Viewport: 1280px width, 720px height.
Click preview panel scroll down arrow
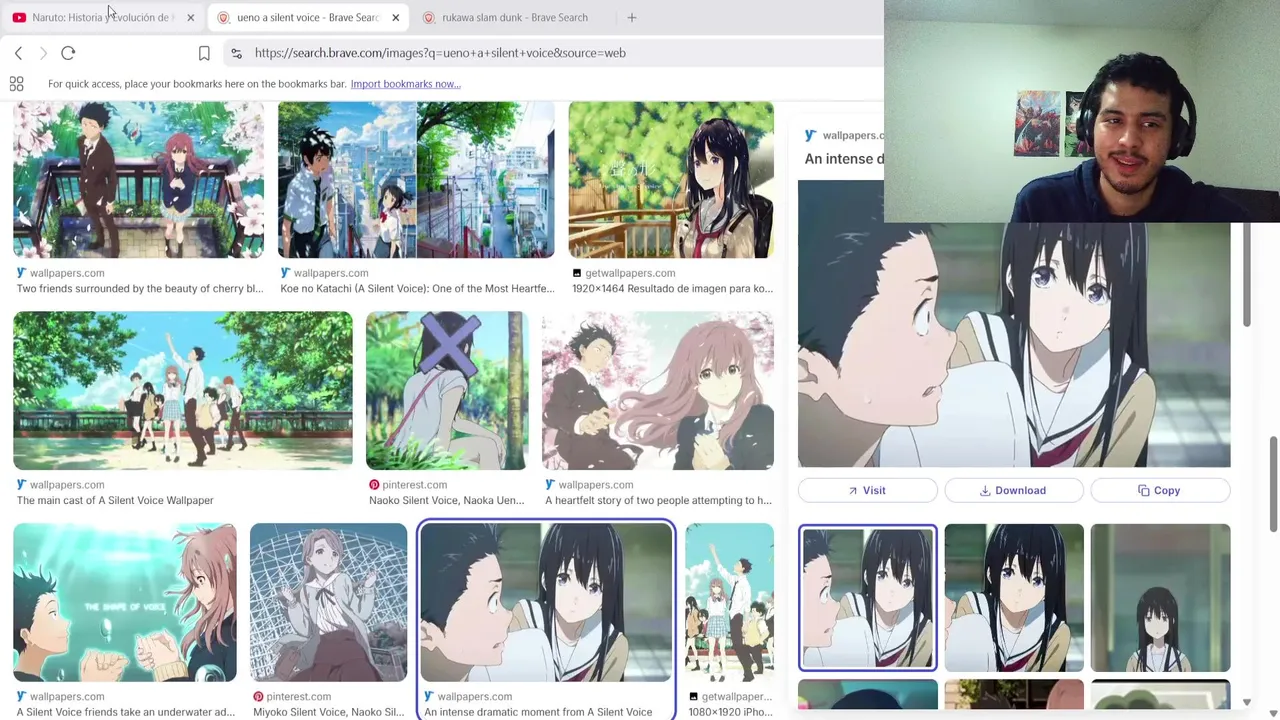pyautogui.click(x=1246, y=702)
